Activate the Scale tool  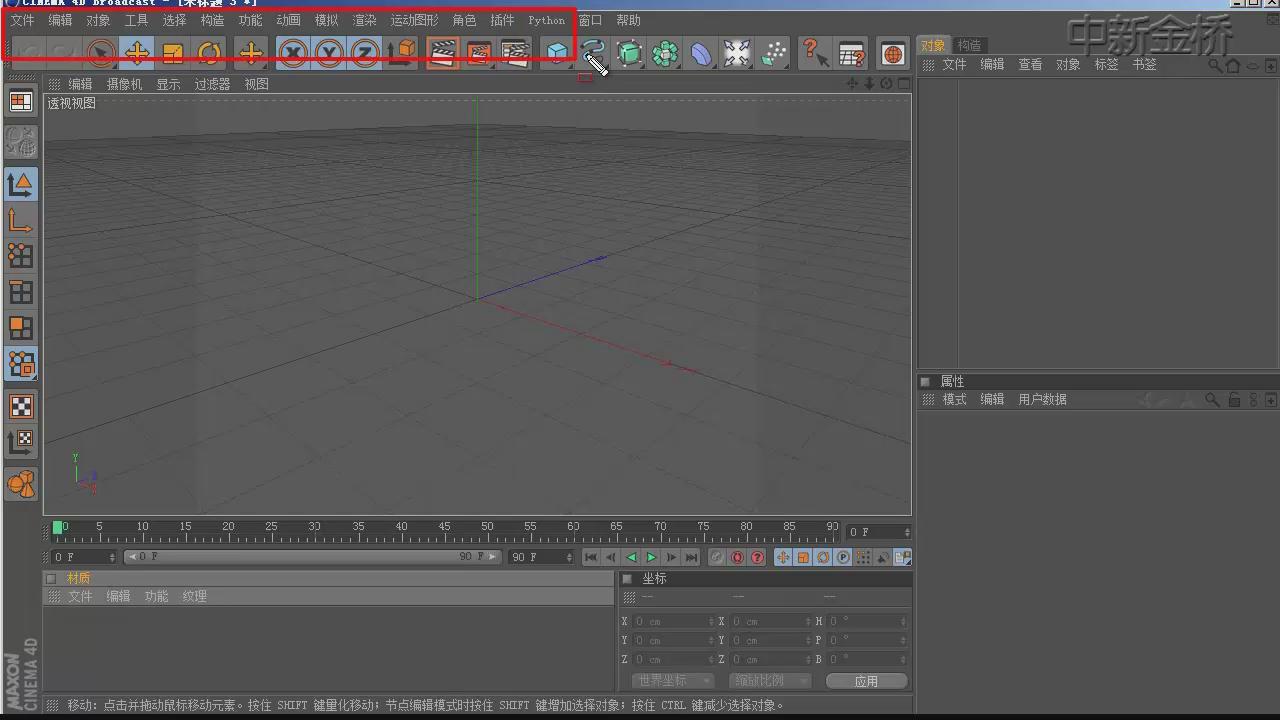click(173, 53)
